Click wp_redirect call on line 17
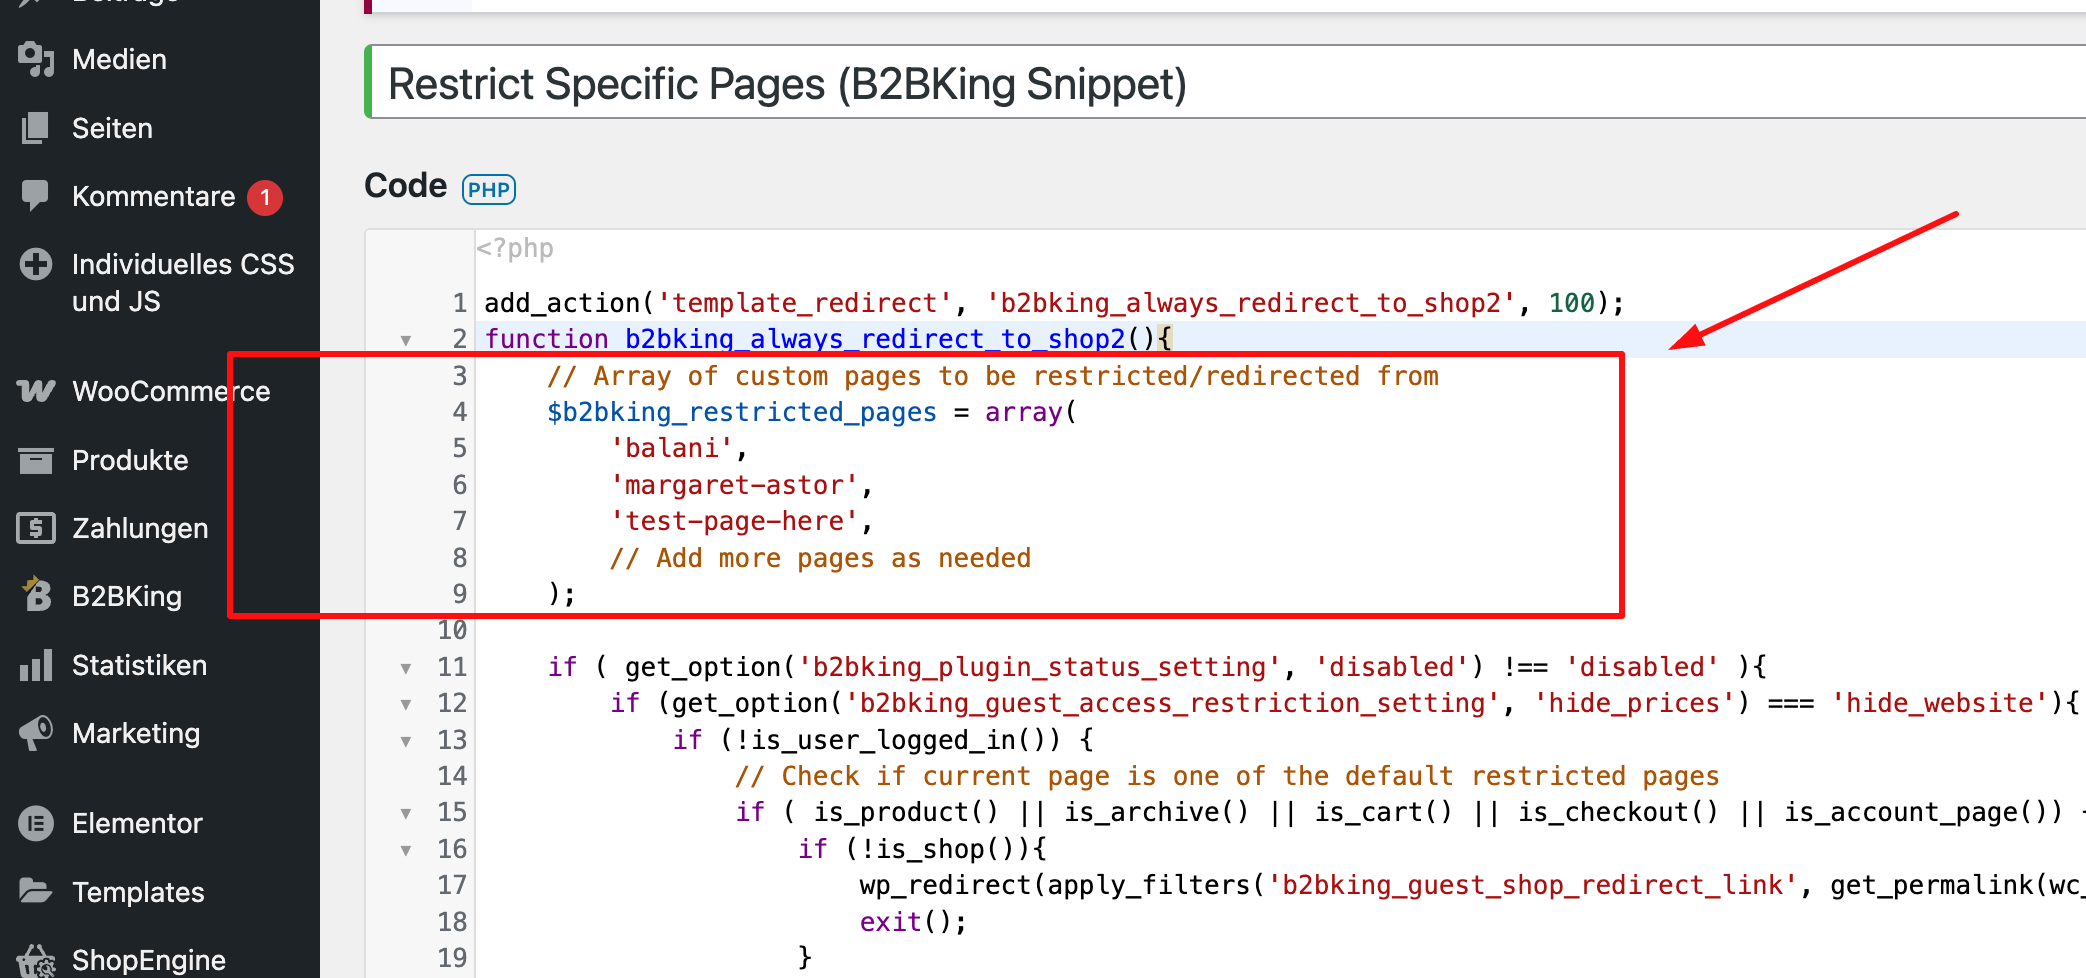 pos(1472,885)
